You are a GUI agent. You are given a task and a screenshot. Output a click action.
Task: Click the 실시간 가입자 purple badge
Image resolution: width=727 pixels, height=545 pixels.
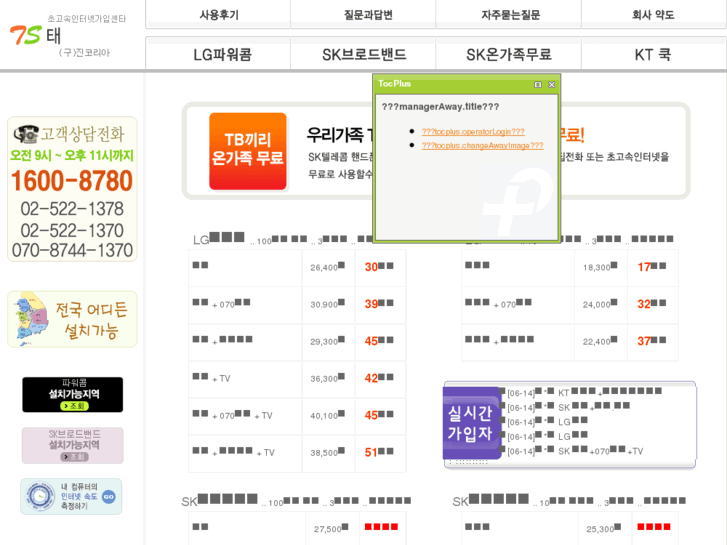(x=472, y=423)
